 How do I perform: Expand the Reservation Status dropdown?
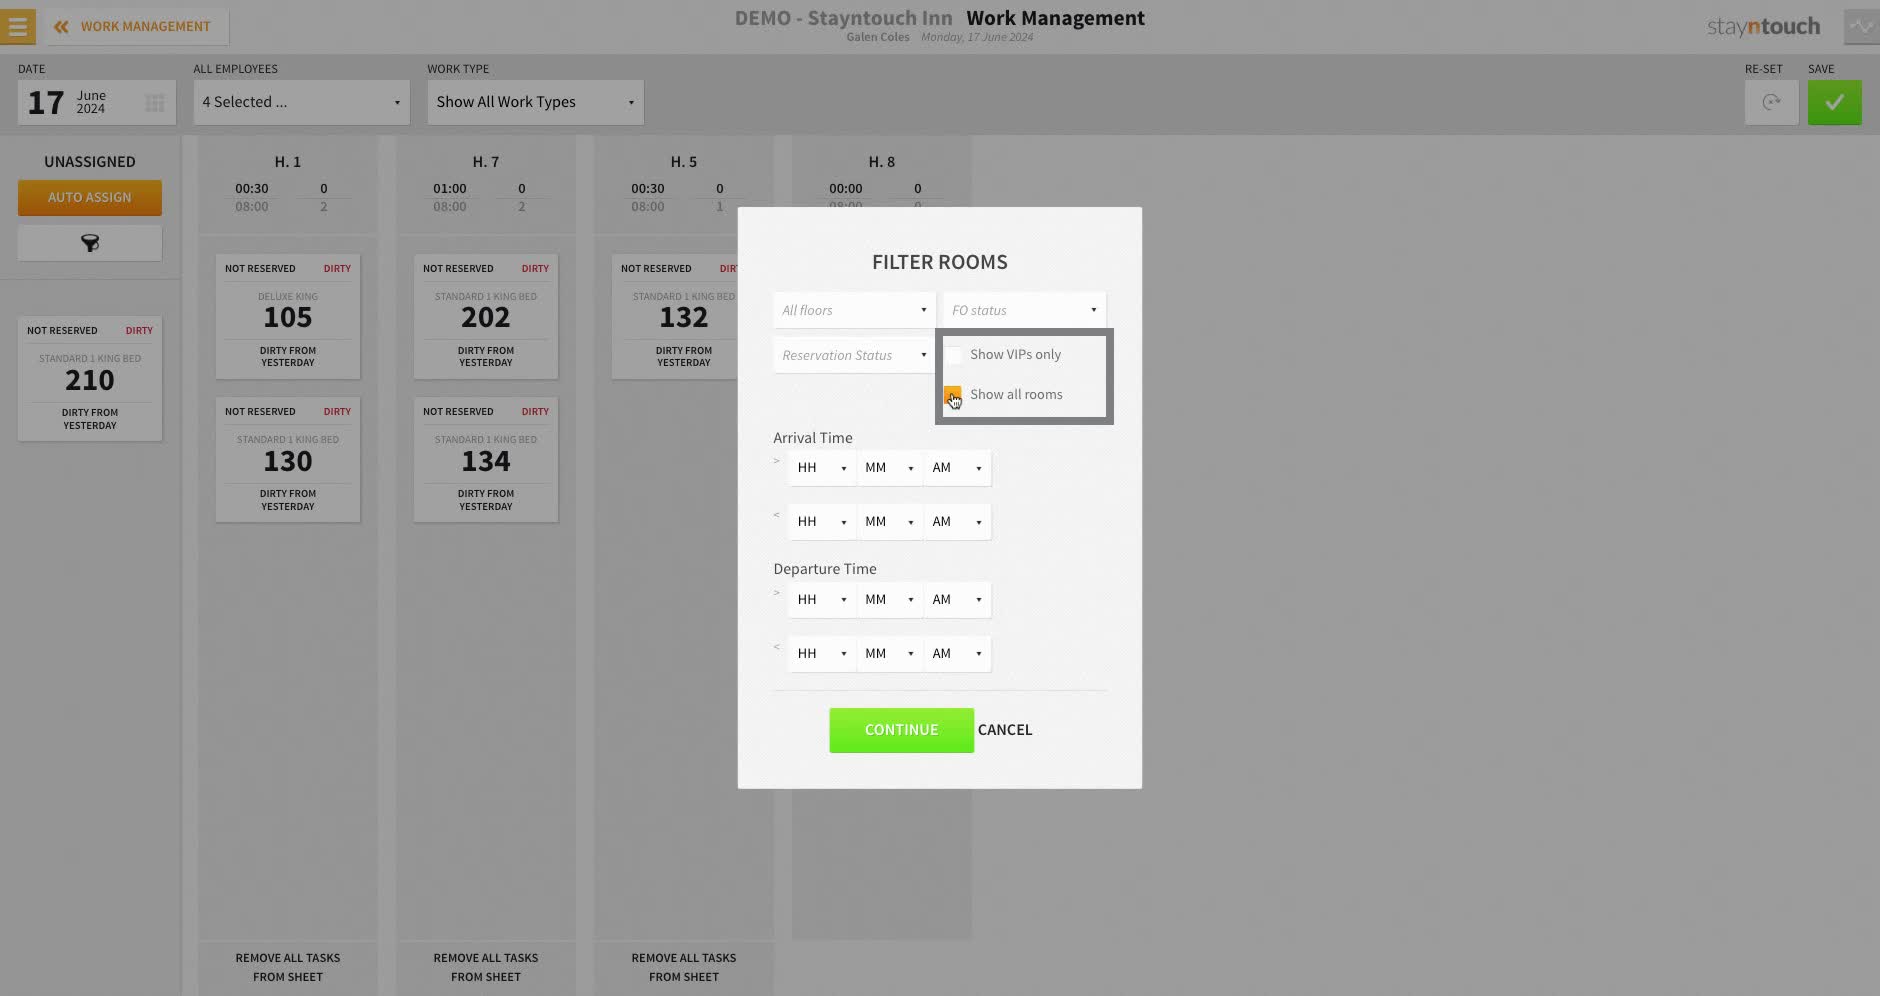854,355
